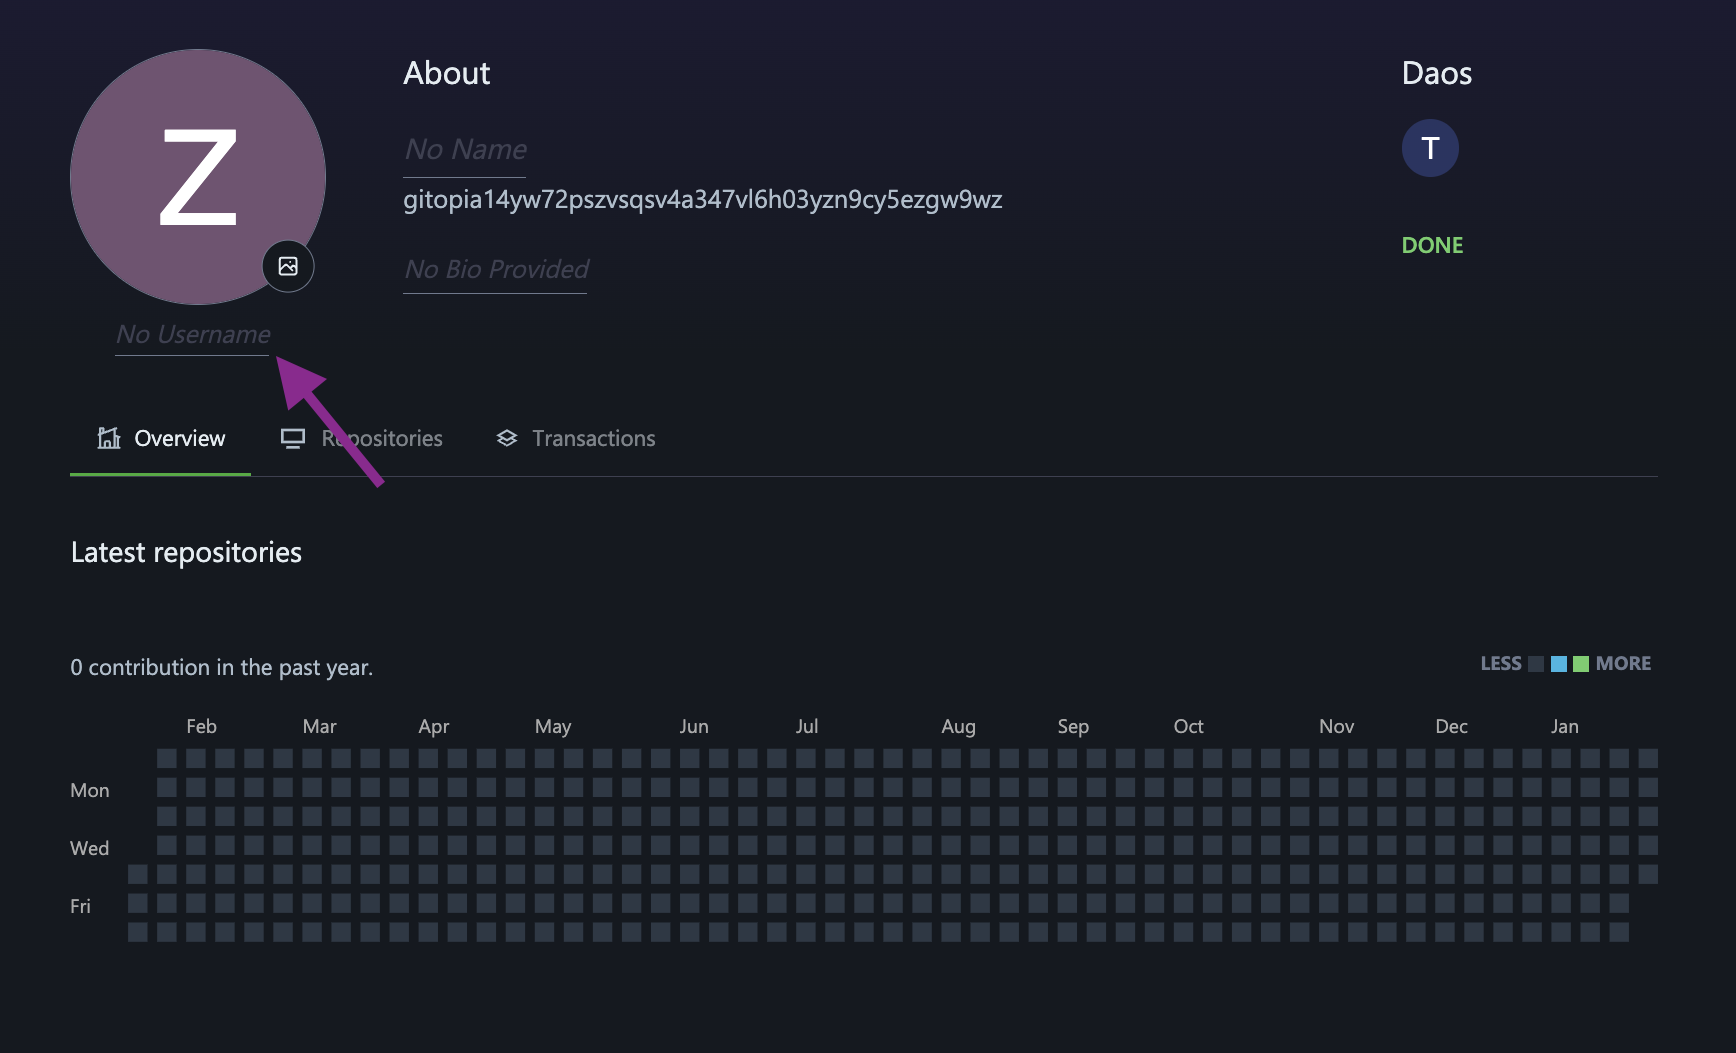
Task: Click the 0 contribution in the past year text
Action: coord(221,667)
